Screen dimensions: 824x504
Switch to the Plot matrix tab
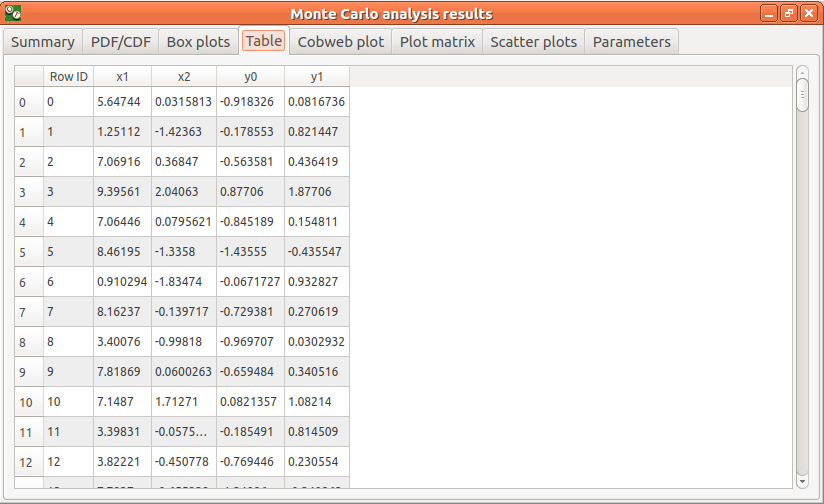436,42
